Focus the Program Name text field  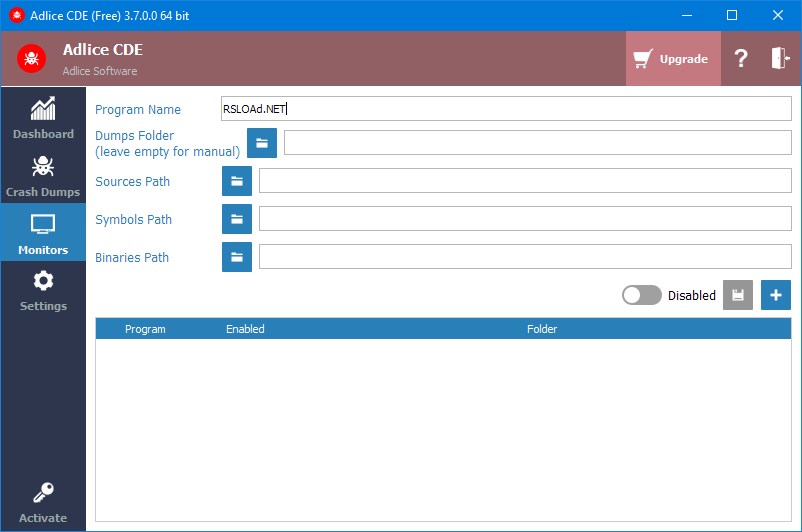point(506,108)
